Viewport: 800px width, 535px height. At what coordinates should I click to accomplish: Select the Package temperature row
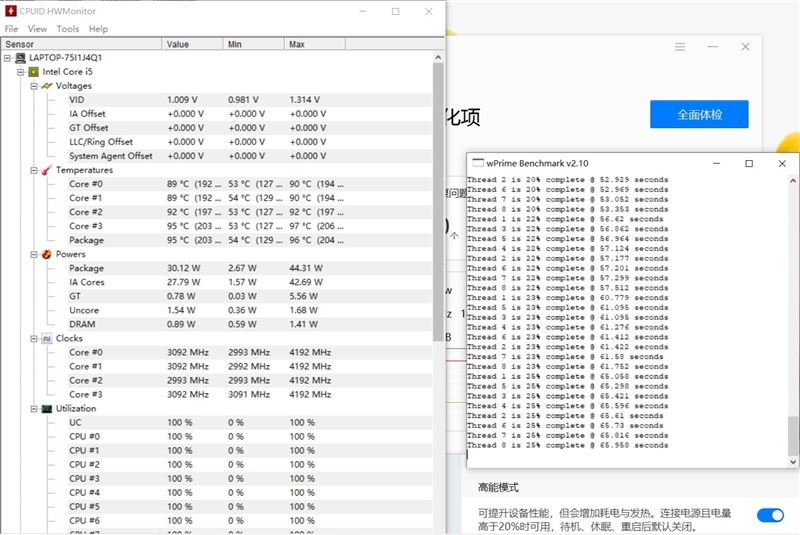point(216,240)
